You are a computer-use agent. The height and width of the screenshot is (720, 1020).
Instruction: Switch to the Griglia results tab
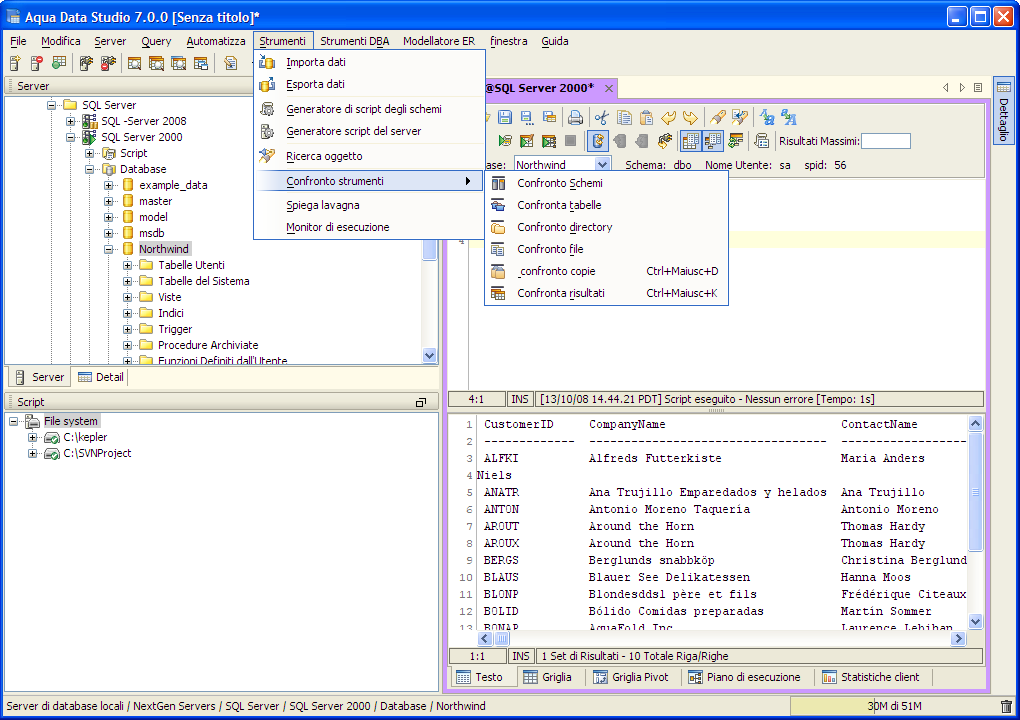(548, 677)
